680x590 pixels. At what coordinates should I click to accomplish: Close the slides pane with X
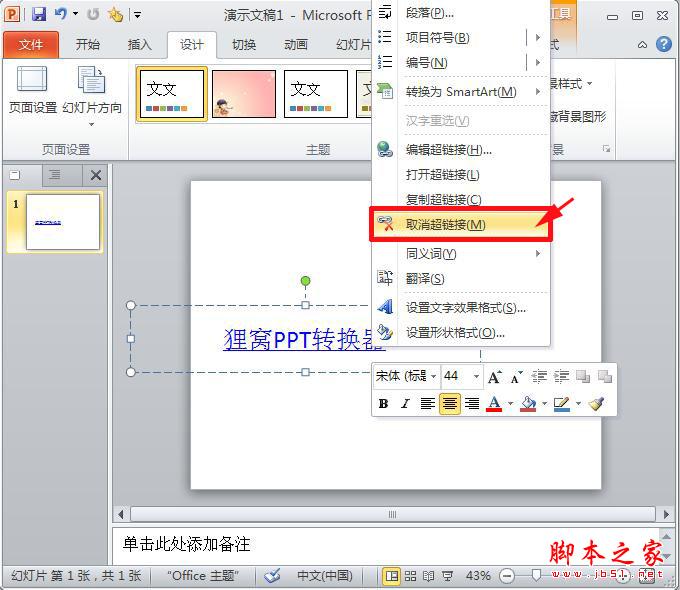point(96,175)
